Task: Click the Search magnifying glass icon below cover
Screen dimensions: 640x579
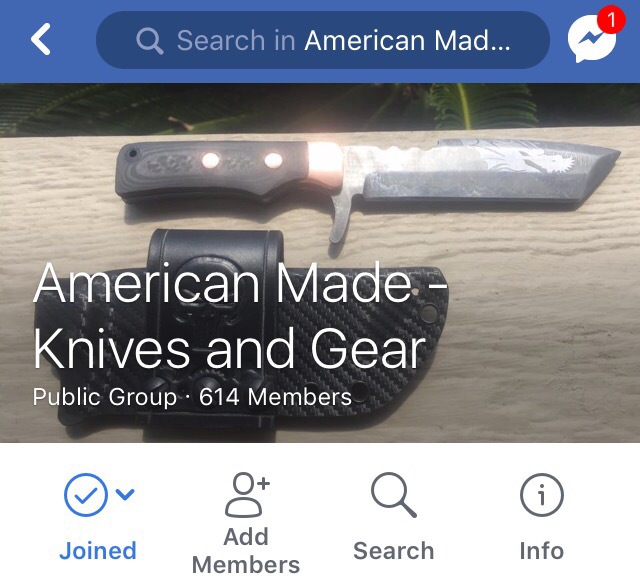Action: tap(393, 495)
